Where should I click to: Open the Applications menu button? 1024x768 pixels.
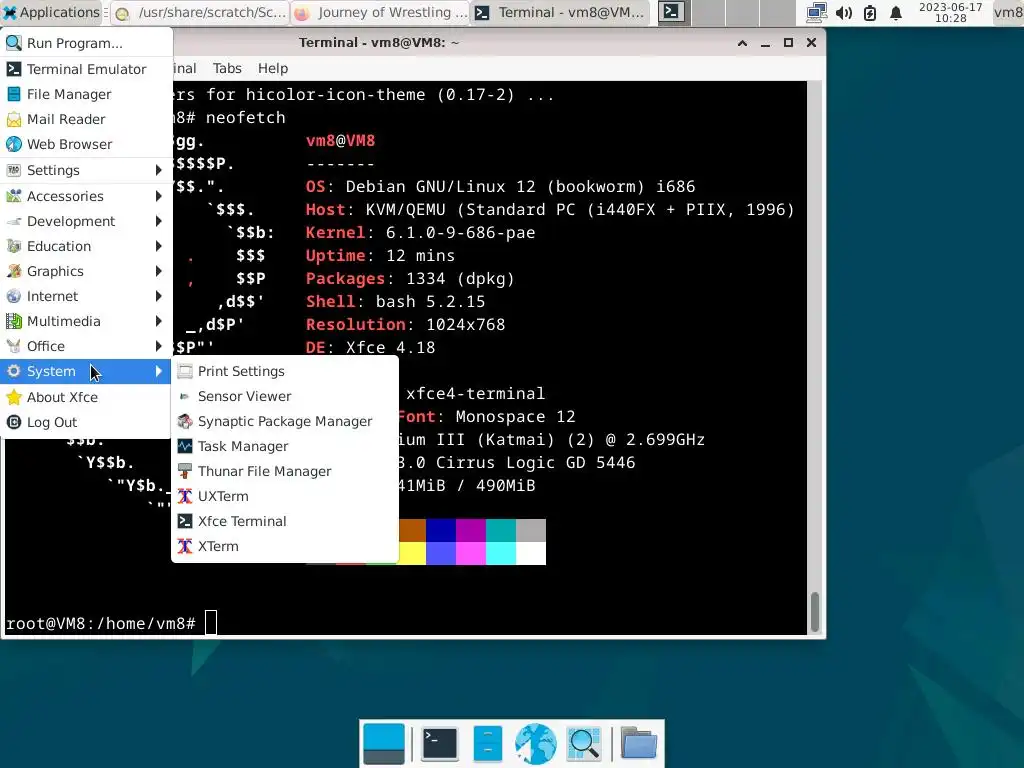(52, 12)
